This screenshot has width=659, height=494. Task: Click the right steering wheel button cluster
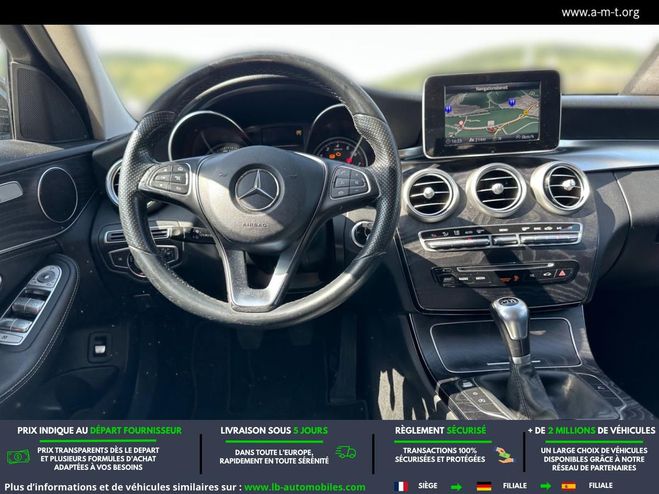coord(350,182)
